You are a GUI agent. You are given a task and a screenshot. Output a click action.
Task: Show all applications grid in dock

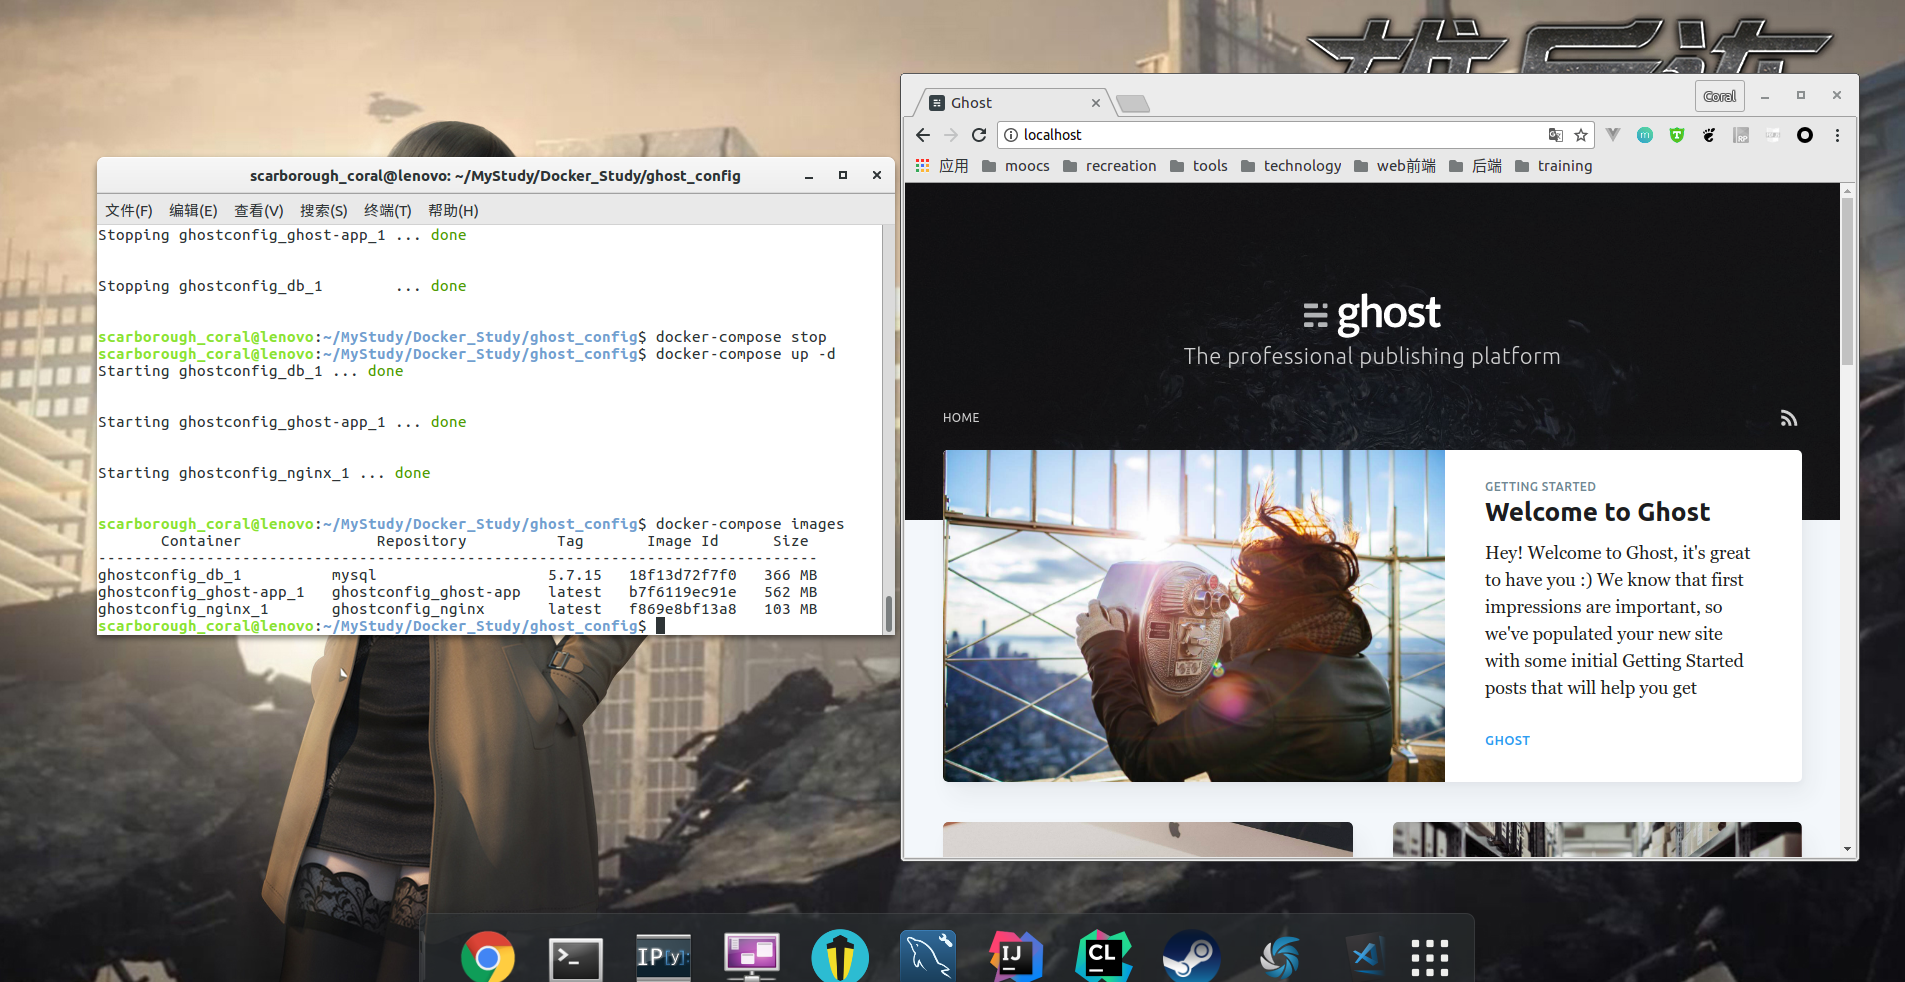click(1429, 957)
